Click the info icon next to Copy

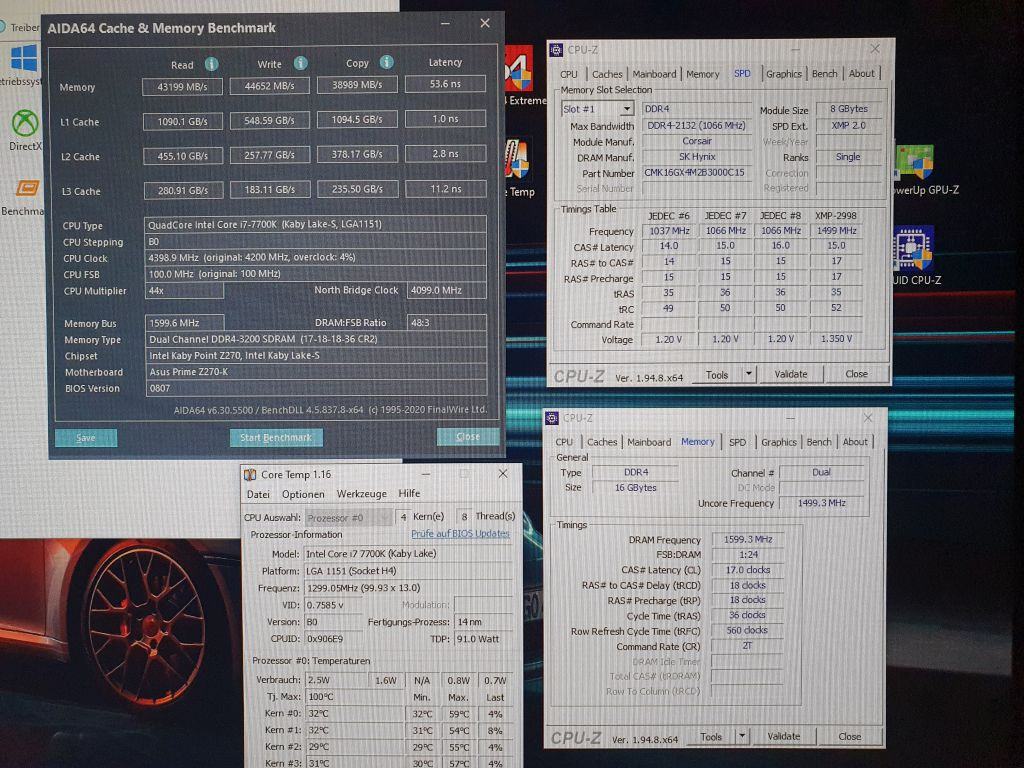pos(387,62)
